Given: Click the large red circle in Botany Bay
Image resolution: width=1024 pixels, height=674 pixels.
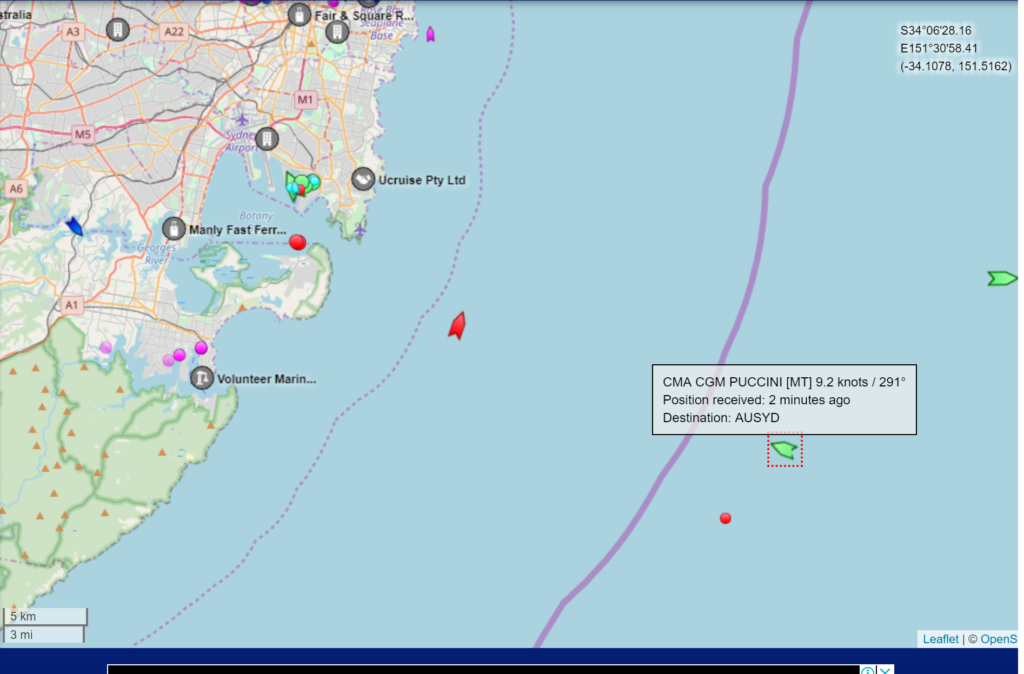Looking at the screenshot, I should (x=297, y=242).
